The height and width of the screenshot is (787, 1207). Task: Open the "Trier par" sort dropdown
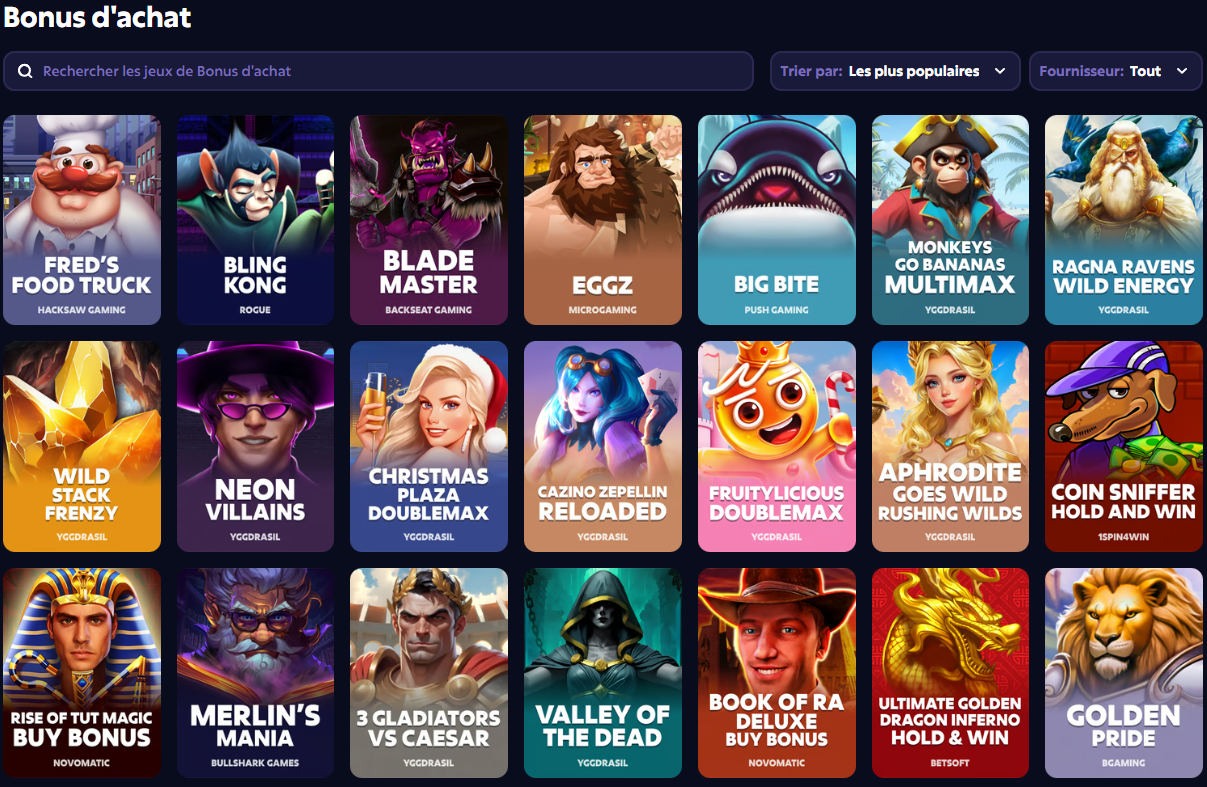click(x=895, y=71)
